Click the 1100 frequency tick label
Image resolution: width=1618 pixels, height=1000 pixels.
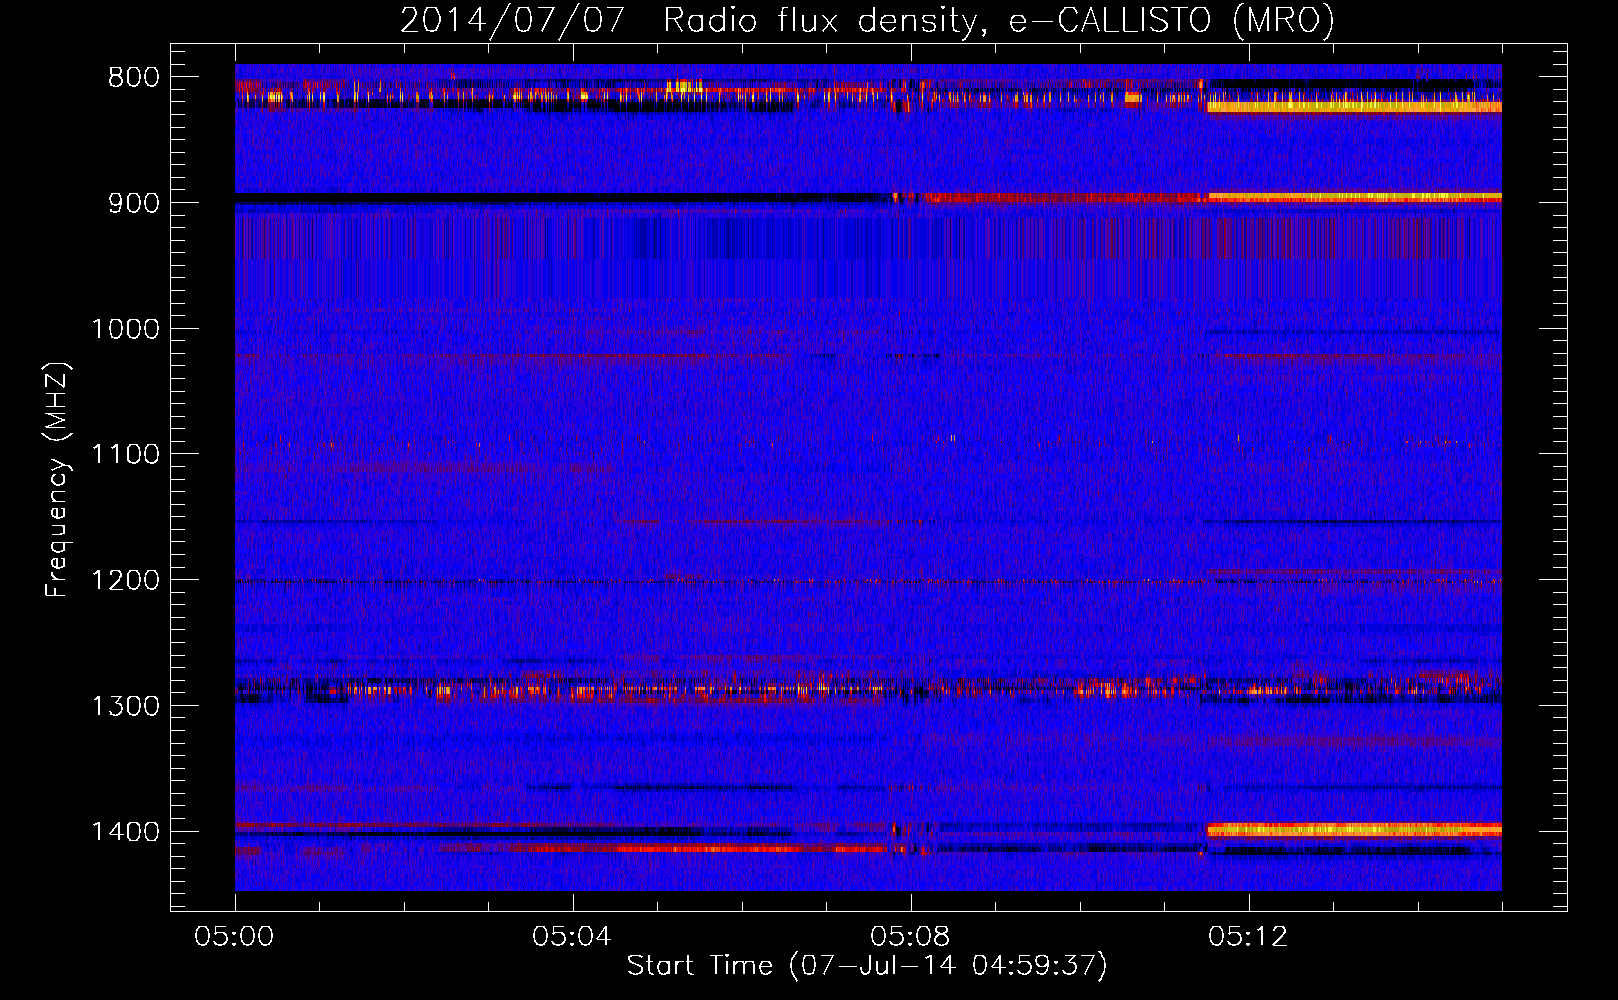(x=125, y=455)
